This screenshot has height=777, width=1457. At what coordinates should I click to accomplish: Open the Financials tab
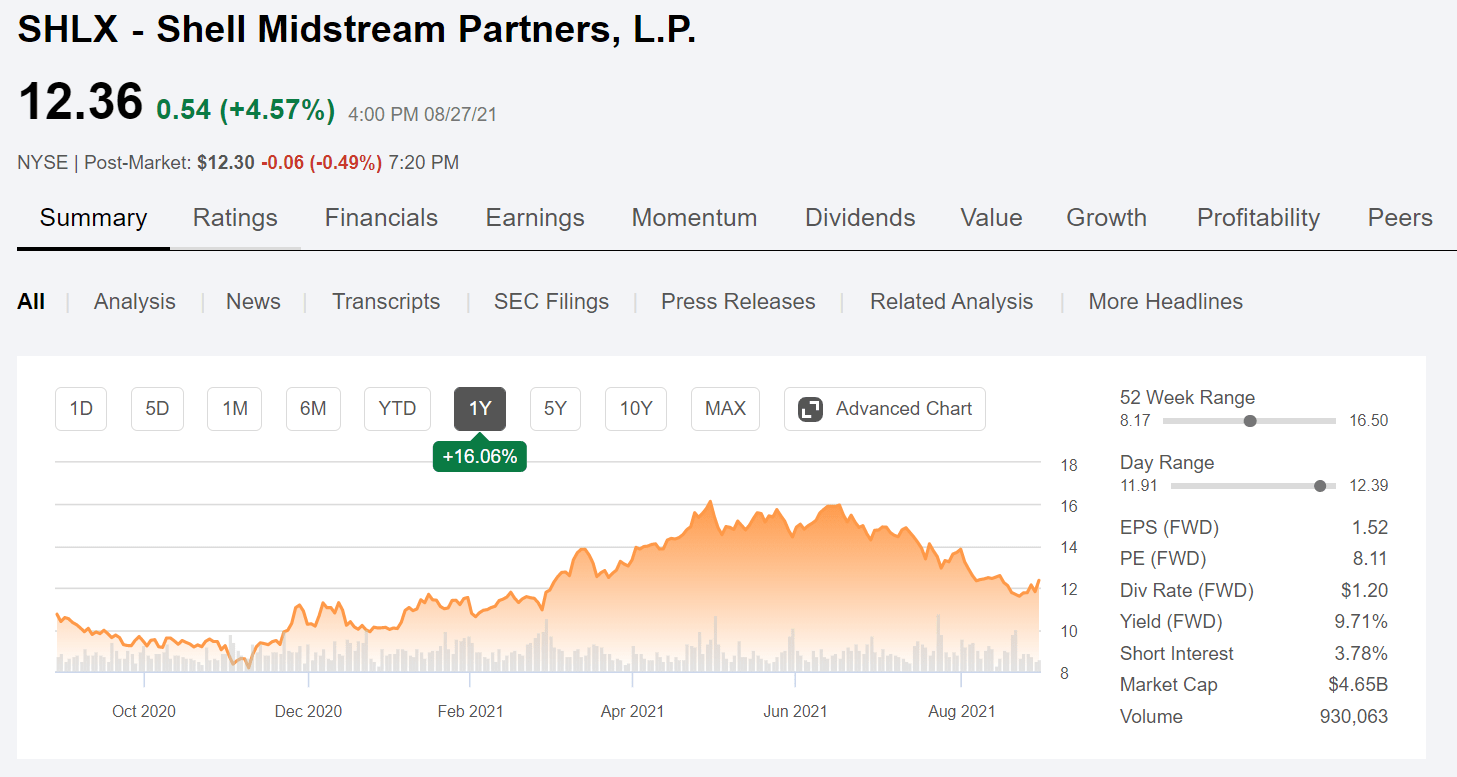coord(381,217)
